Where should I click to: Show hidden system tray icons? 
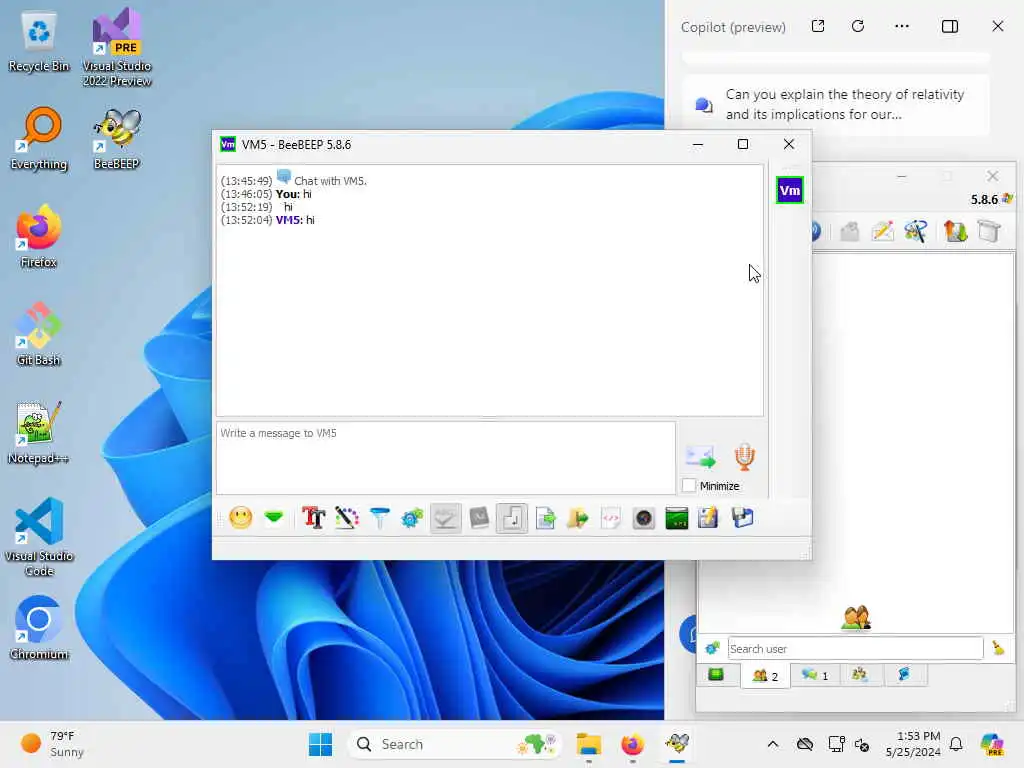click(x=773, y=744)
